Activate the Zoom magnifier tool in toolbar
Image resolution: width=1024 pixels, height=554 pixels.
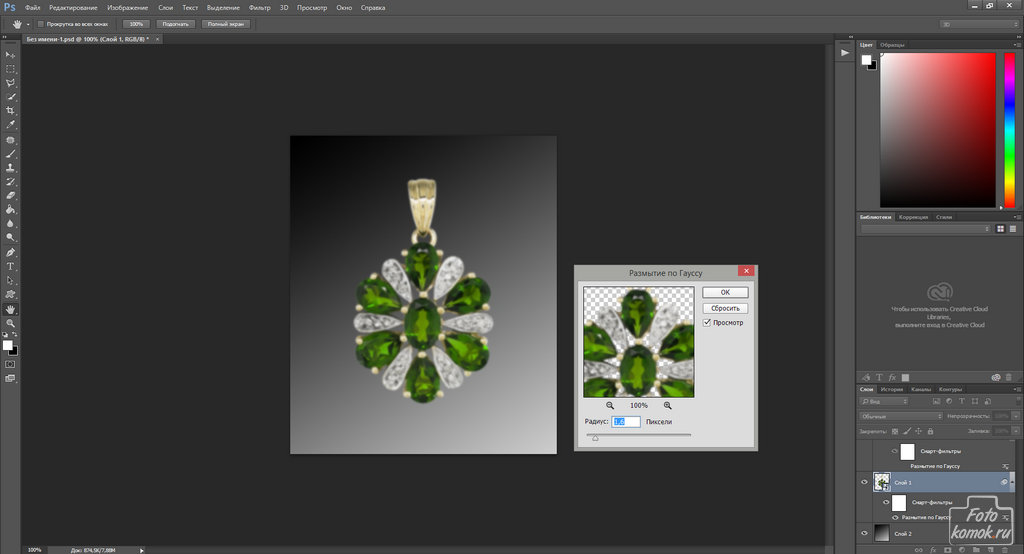coord(11,323)
